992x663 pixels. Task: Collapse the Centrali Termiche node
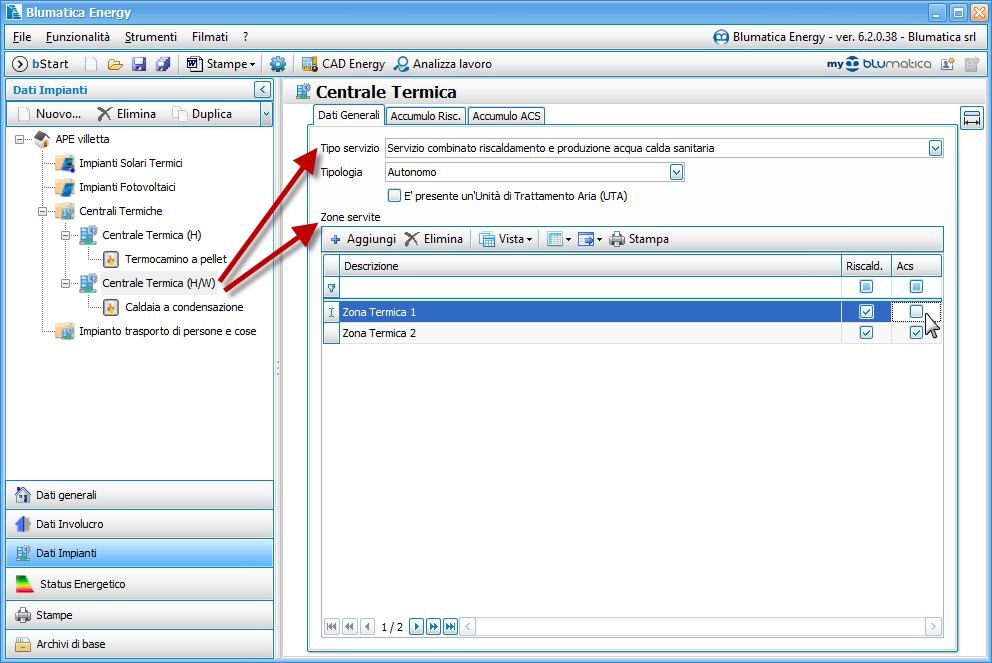pos(42,211)
